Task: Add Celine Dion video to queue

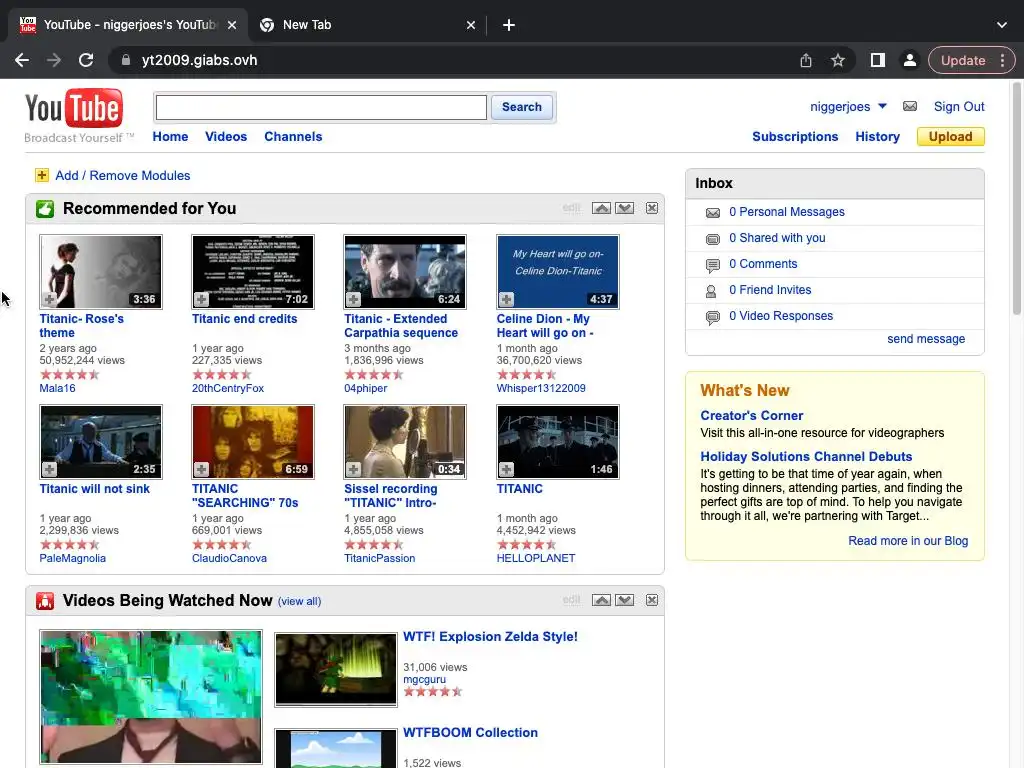Action: (506, 299)
